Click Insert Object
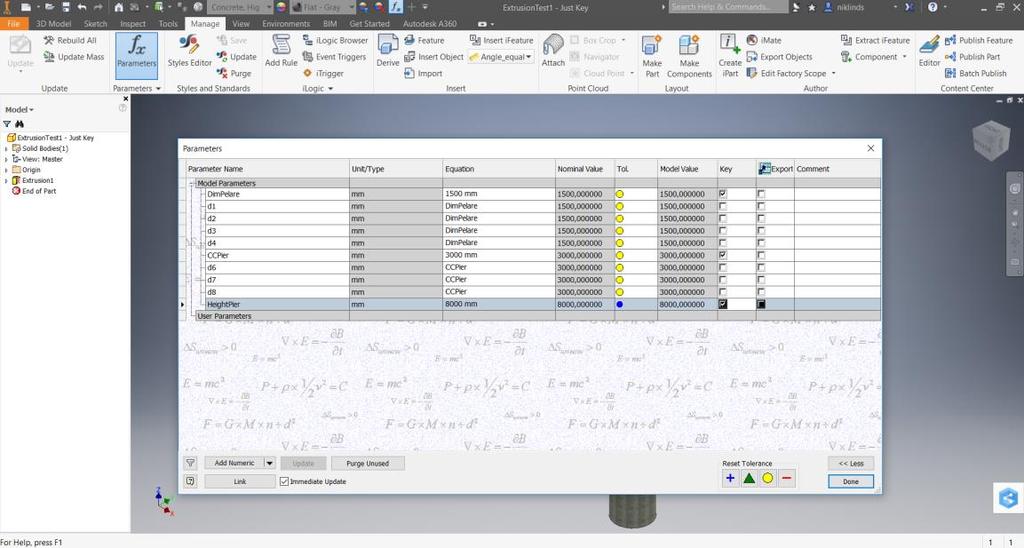The width and height of the screenshot is (1024, 548). coord(434,57)
